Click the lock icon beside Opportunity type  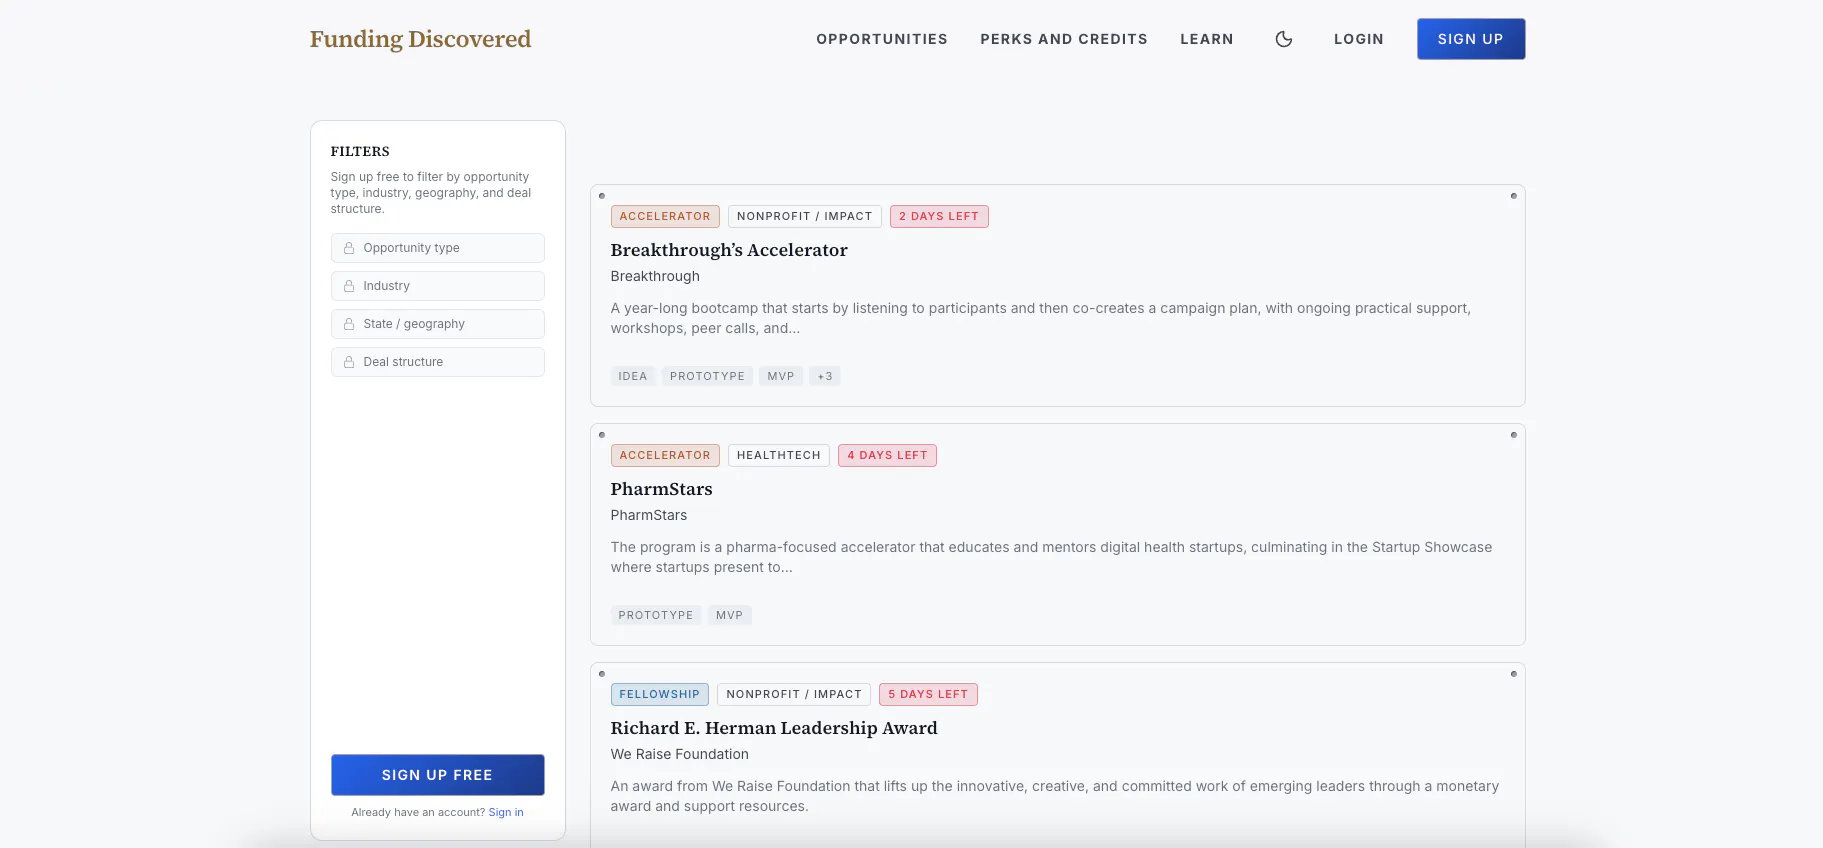pyautogui.click(x=349, y=248)
